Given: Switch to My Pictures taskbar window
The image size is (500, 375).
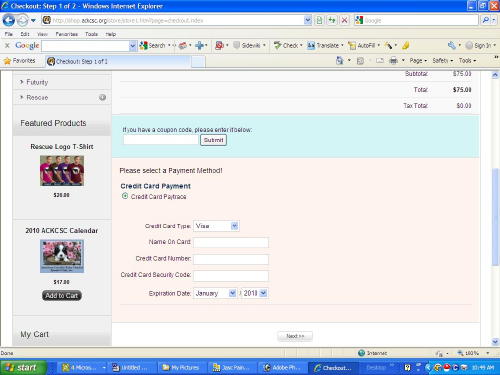Looking at the screenshot, I should coord(182,367).
